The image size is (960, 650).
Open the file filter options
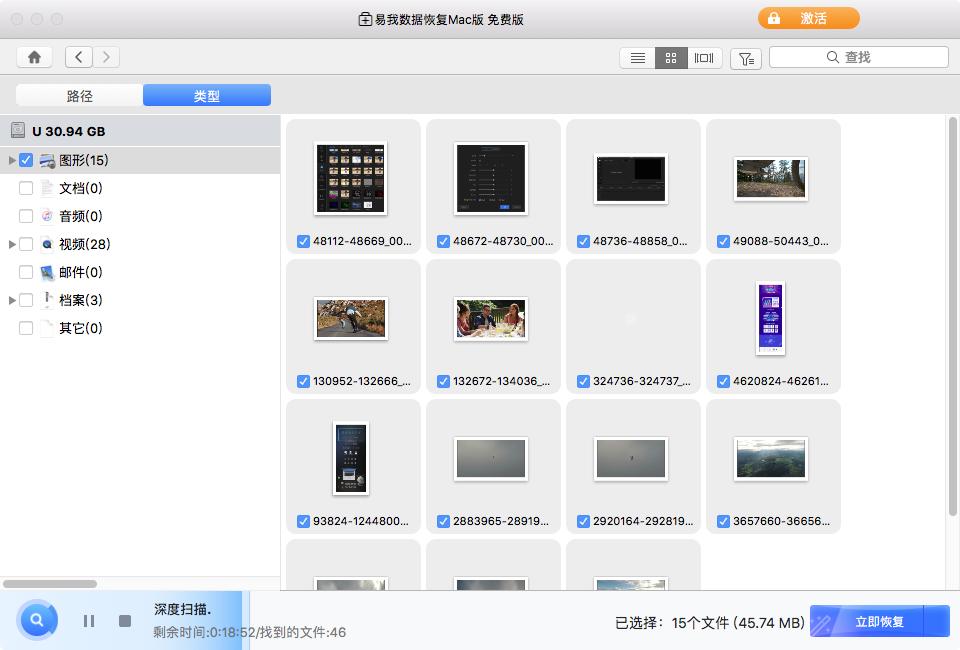pyautogui.click(x=745, y=58)
